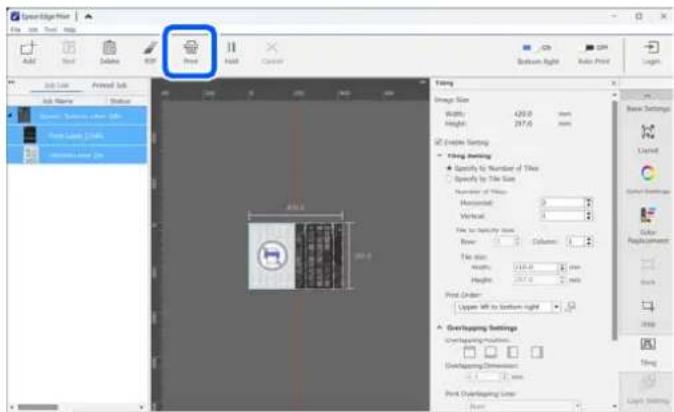
Task: Adjust the Column stepper
Action: pos(588,241)
